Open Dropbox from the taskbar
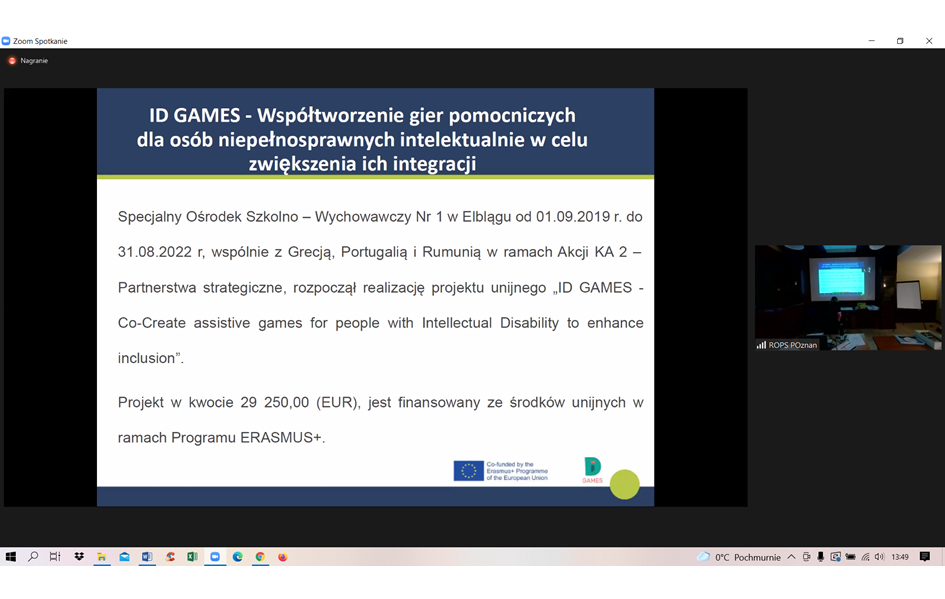The image size is (945, 599). coord(79,557)
